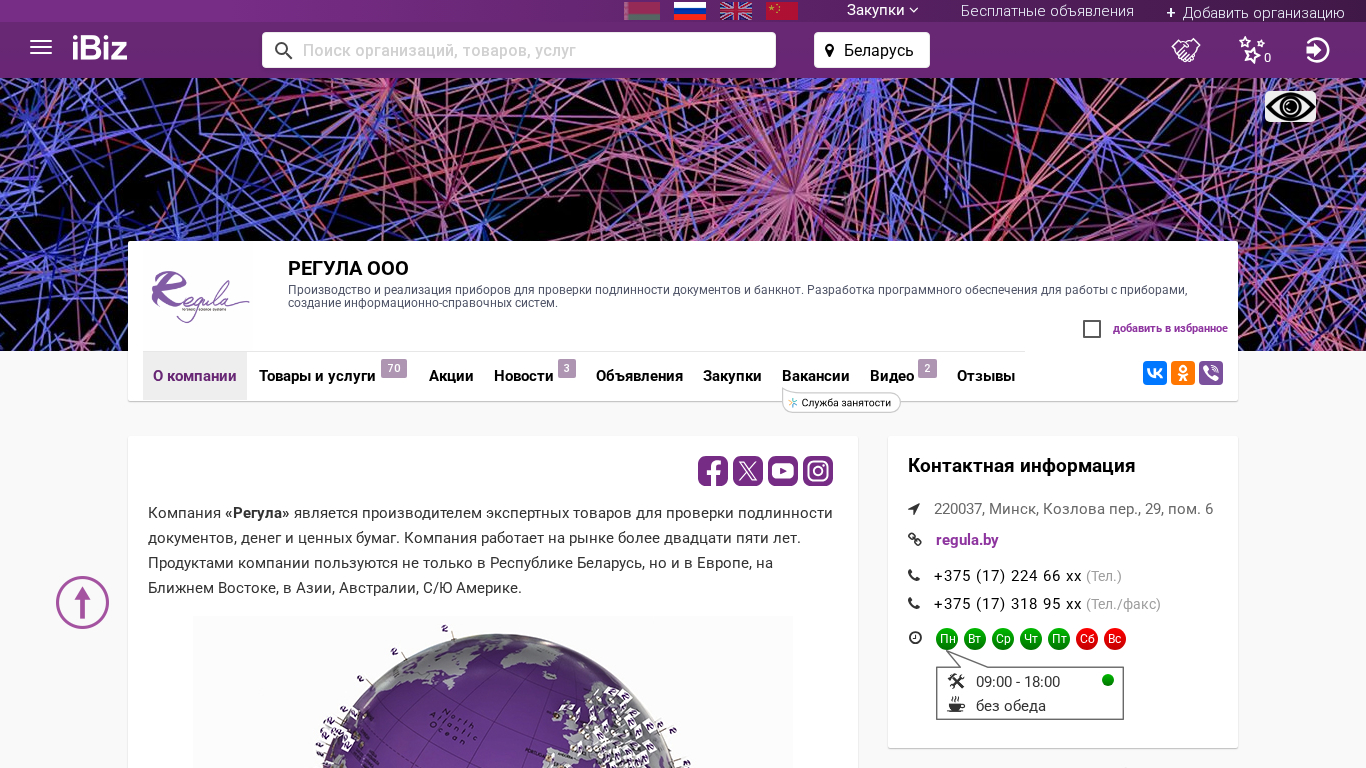1366x768 pixels.
Task: Open company Instagram page
Action: [x=818, y=471]
